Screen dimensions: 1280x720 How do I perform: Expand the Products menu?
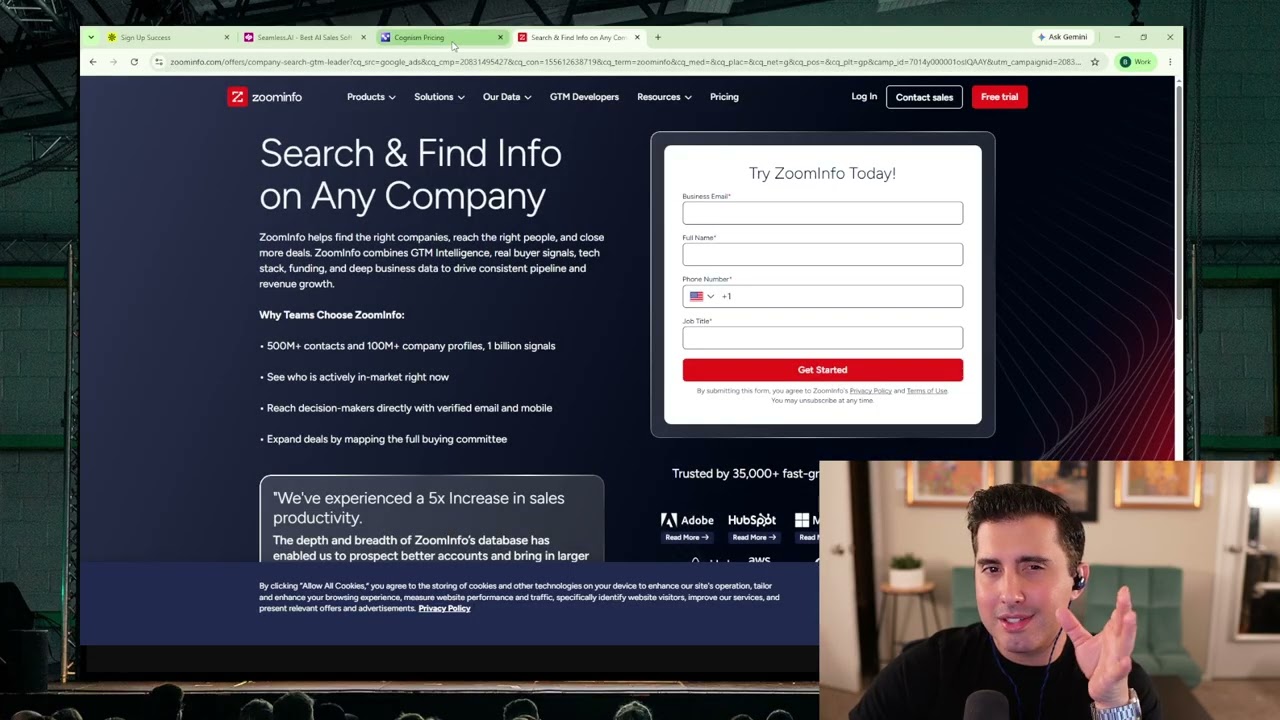click(371, 97)
